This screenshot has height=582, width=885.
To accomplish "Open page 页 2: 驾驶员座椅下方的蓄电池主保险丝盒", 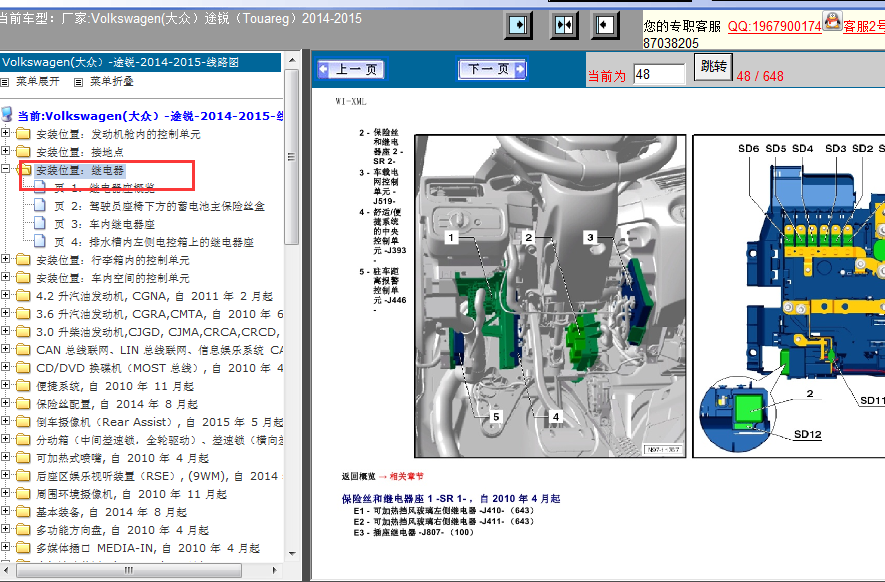I will (x=160, y=206).
